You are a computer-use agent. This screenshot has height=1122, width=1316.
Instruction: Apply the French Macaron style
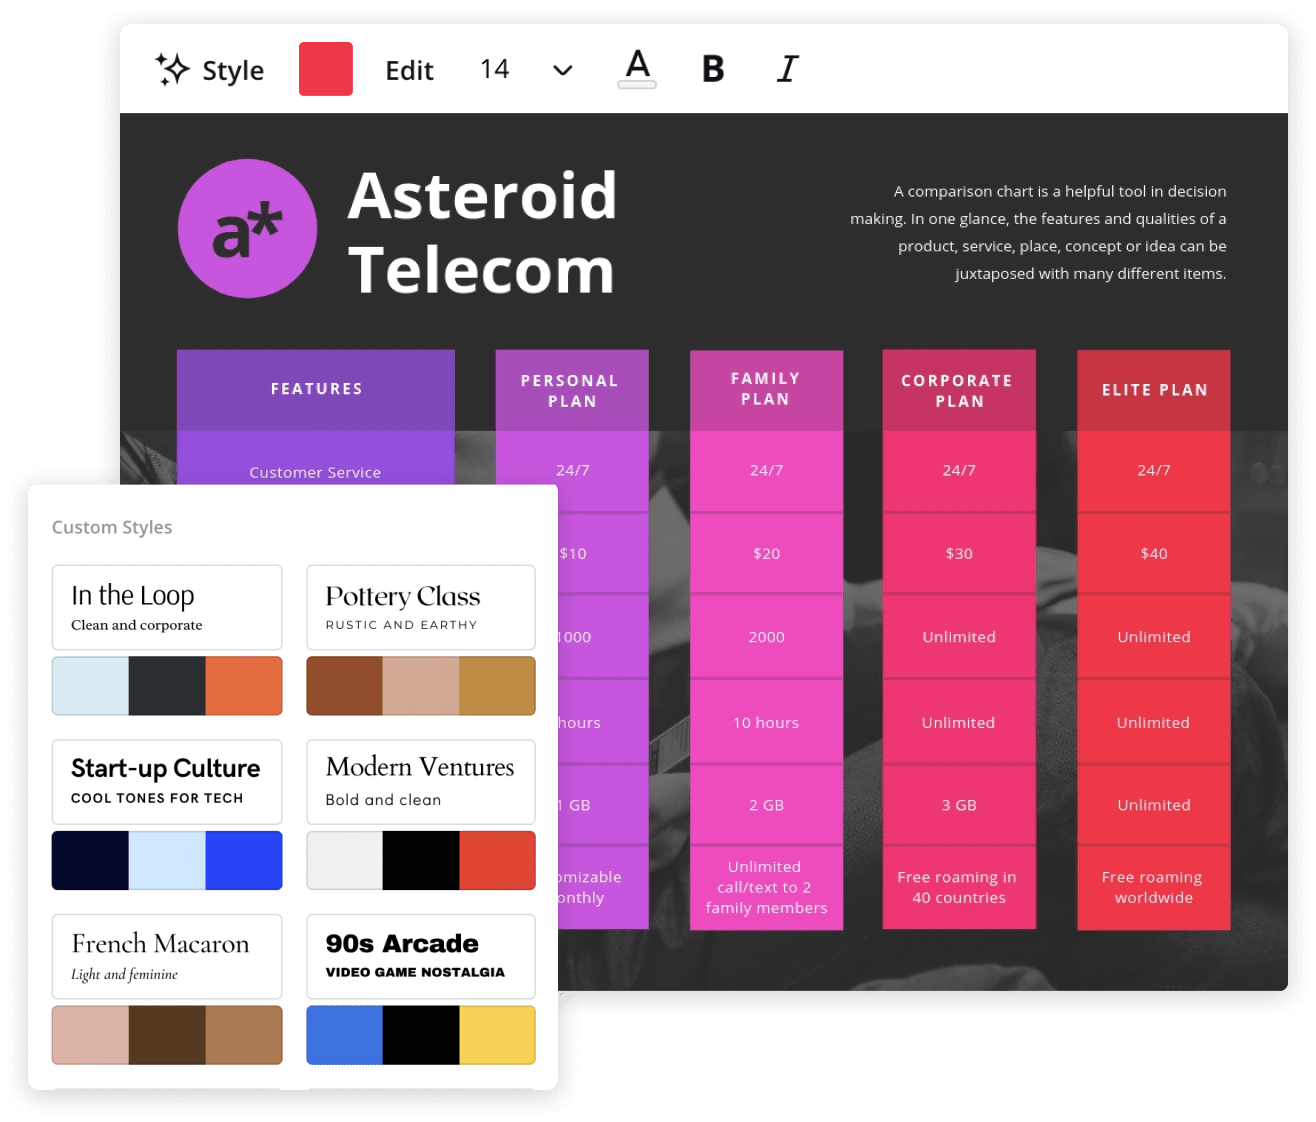coord(166,956)
